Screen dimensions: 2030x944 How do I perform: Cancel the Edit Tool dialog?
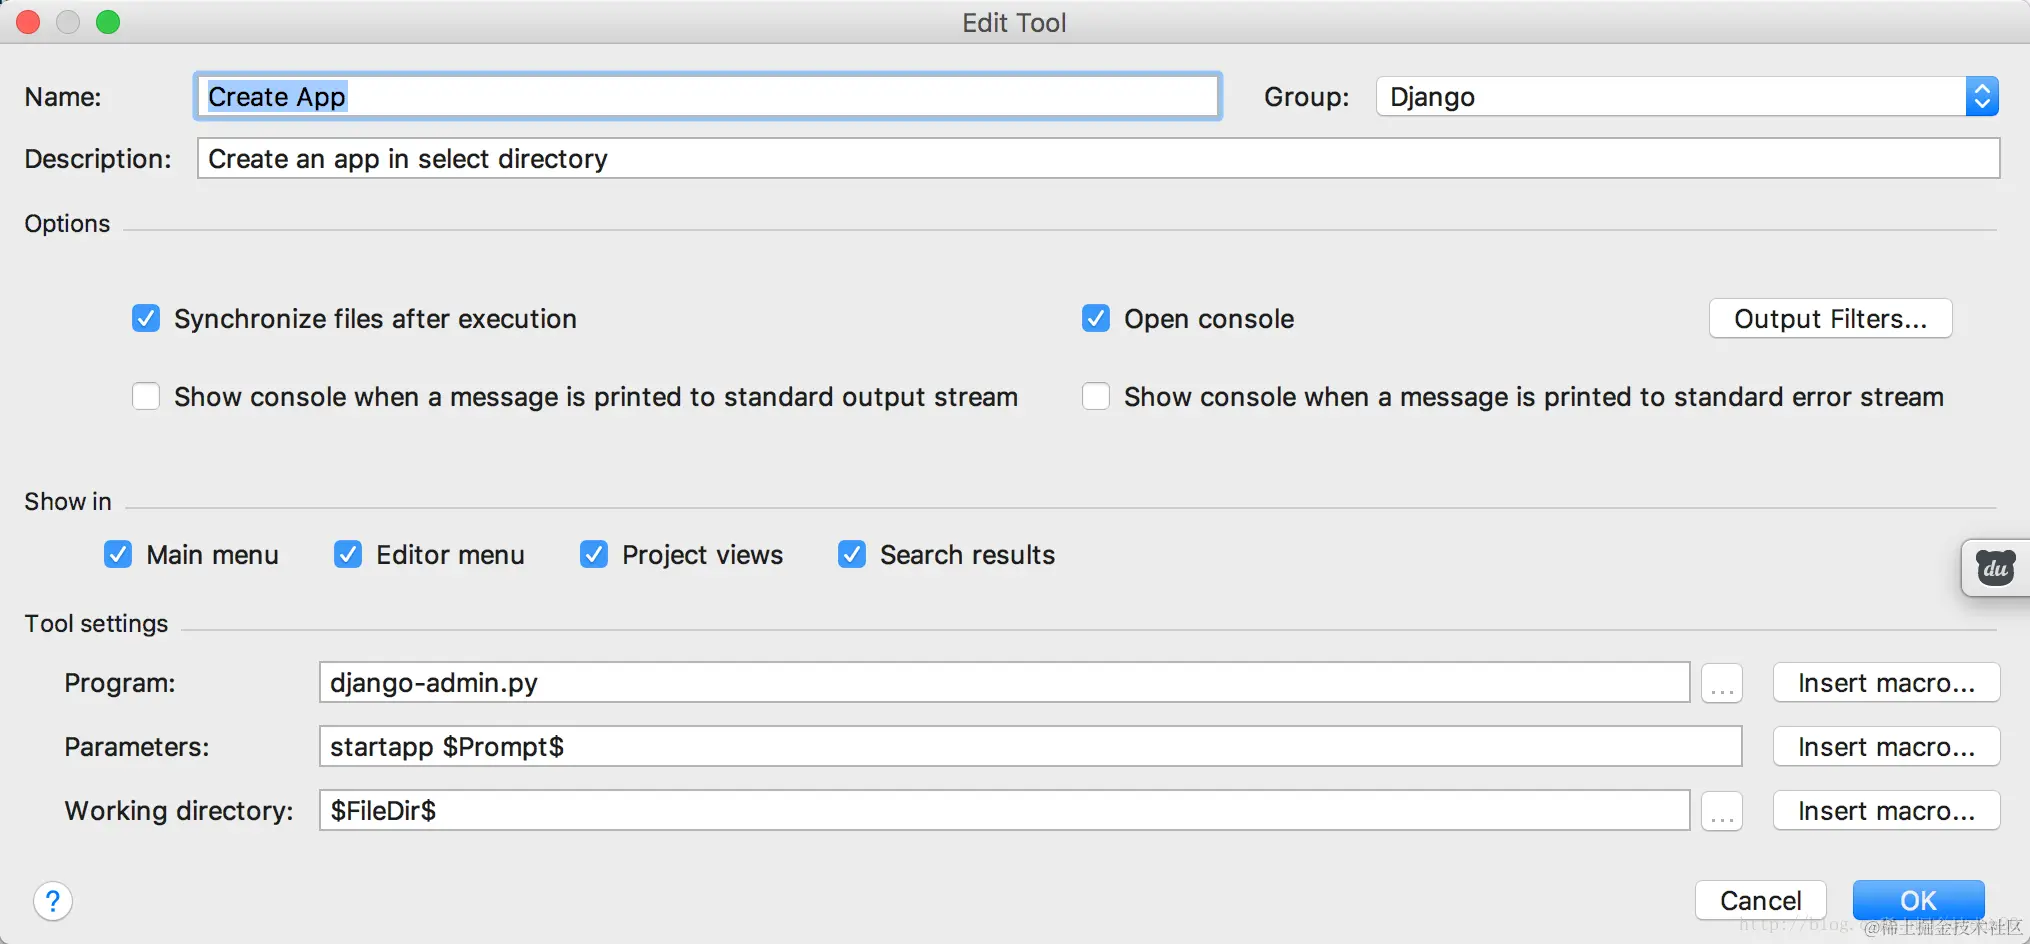click(x=1760, y=901)
